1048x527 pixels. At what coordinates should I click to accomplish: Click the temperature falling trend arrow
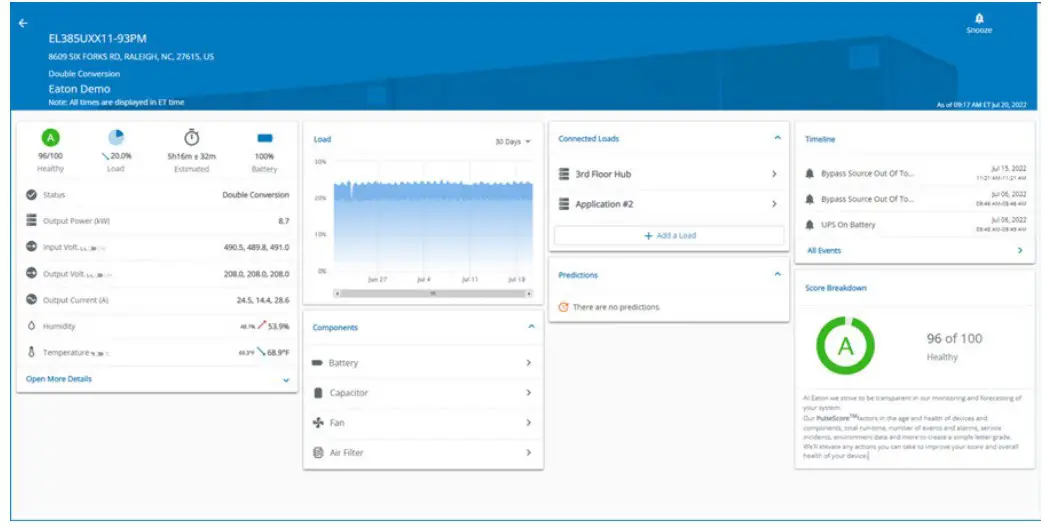(x=261, y=351)
